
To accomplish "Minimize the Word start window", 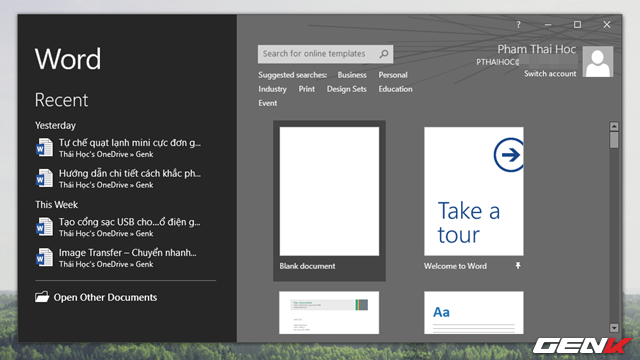I will click(548, 25).
